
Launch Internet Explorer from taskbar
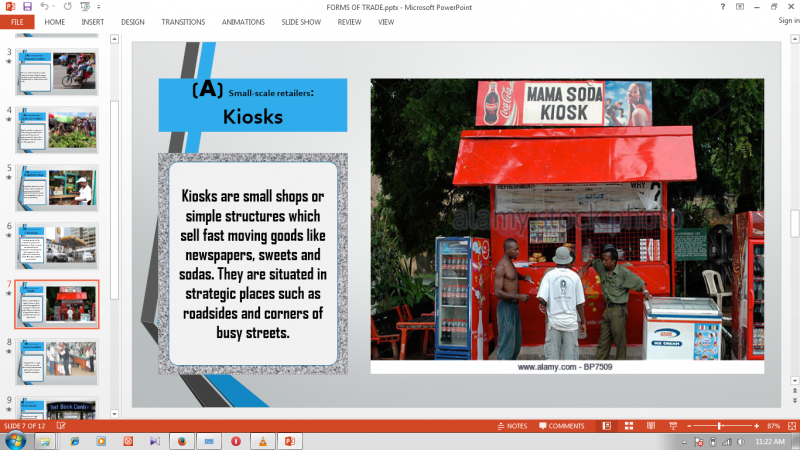pyautogui.click(x=74, y=441)
